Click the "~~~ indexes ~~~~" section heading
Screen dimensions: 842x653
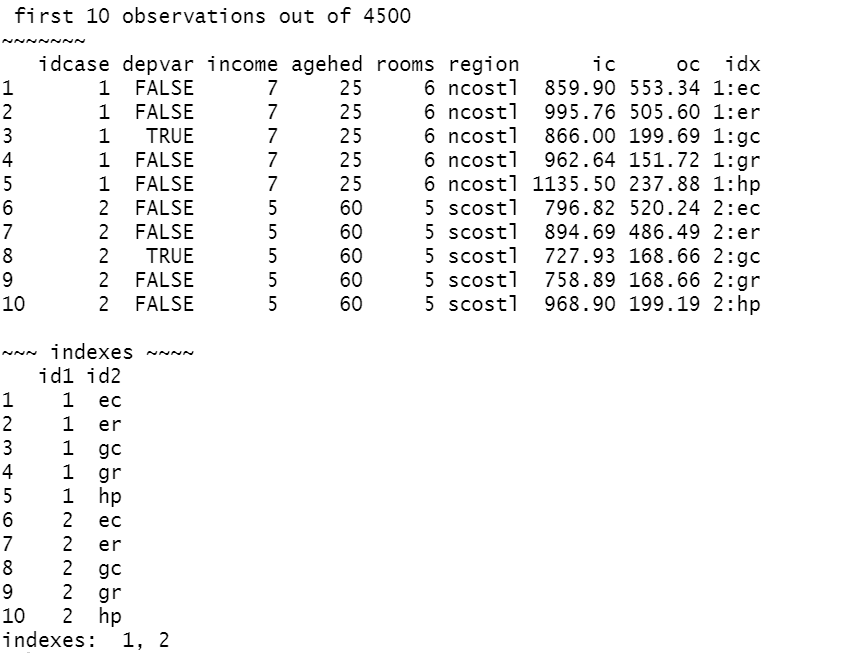pyautogui.click(x=98, y=352)
